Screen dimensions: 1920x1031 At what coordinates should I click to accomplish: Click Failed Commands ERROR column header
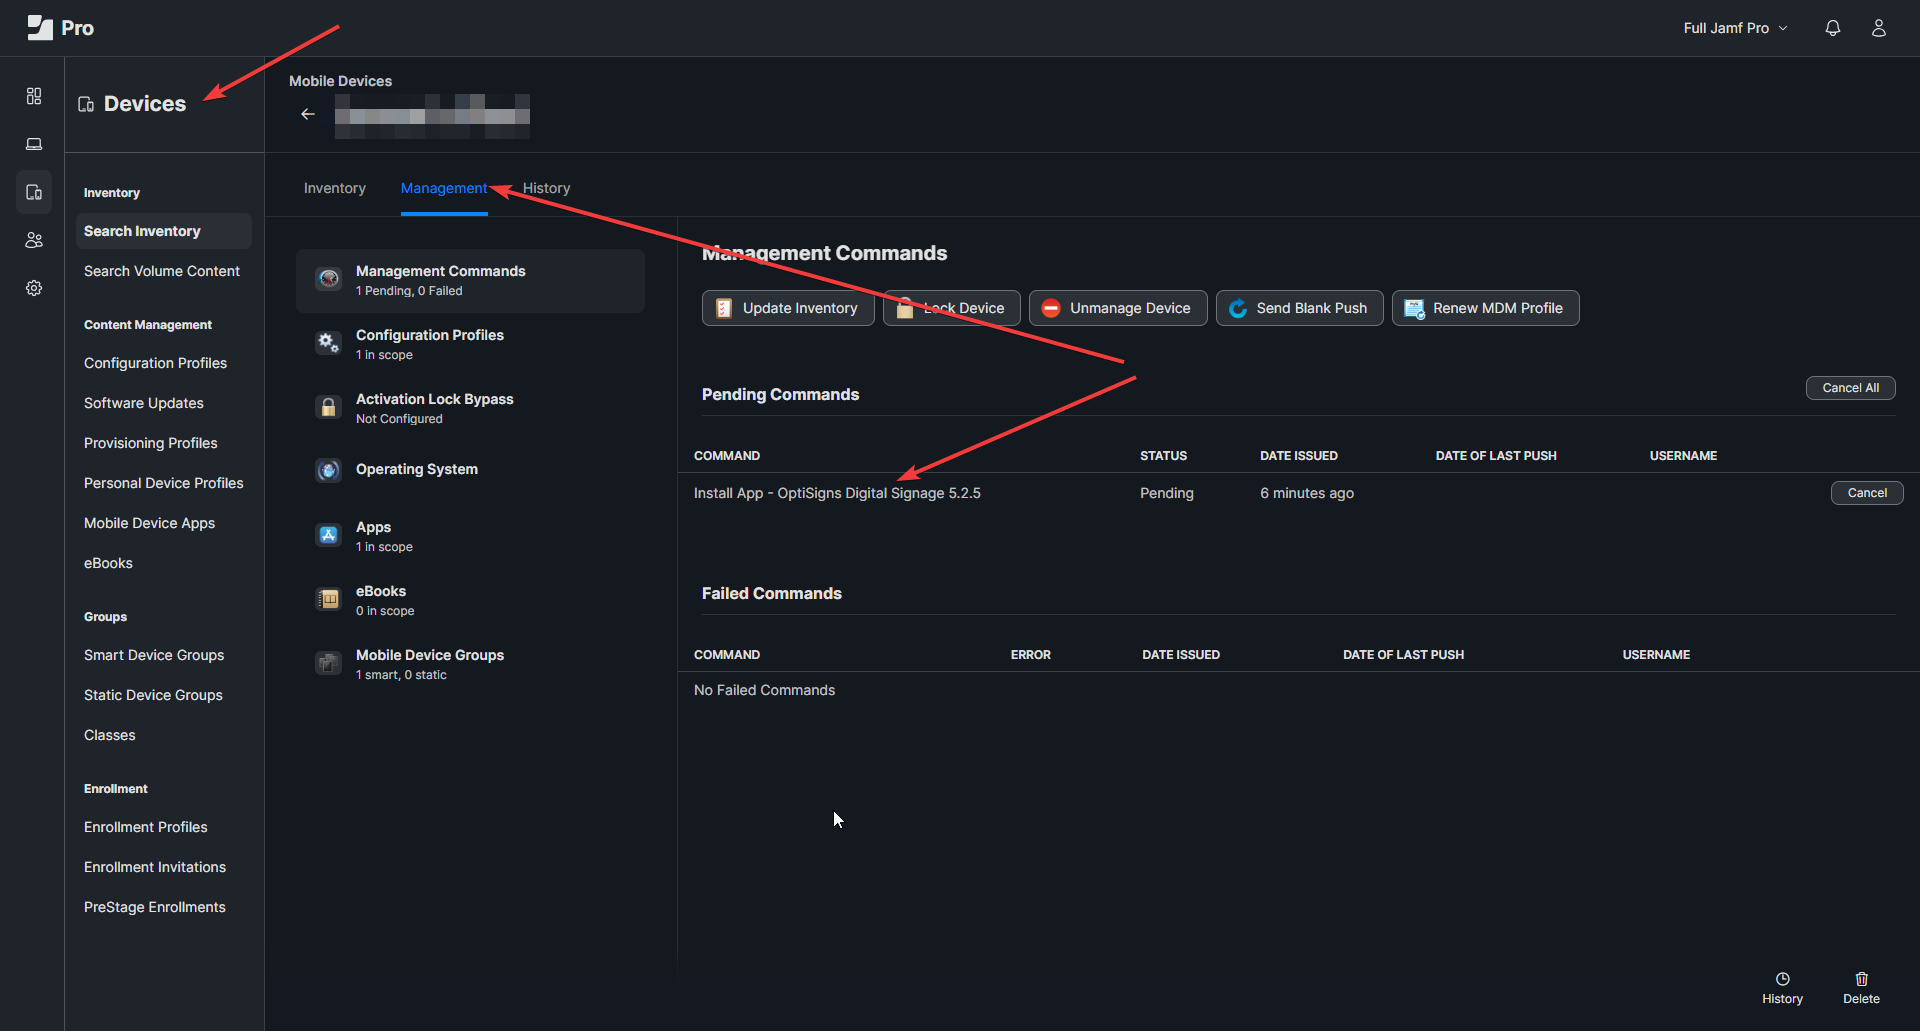pos(1030,655)
